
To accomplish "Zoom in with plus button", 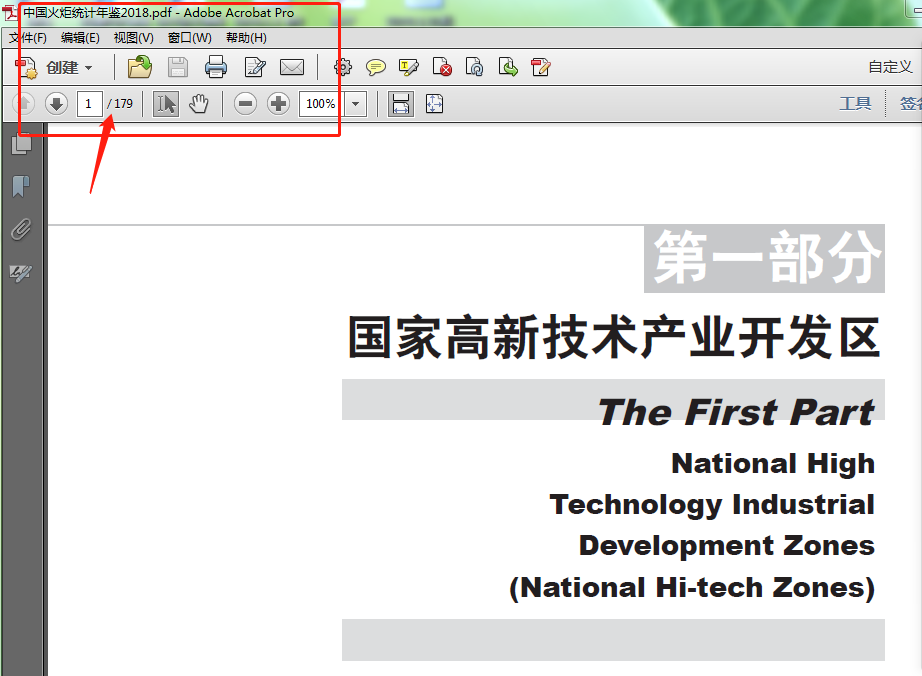I will [278, 104].
